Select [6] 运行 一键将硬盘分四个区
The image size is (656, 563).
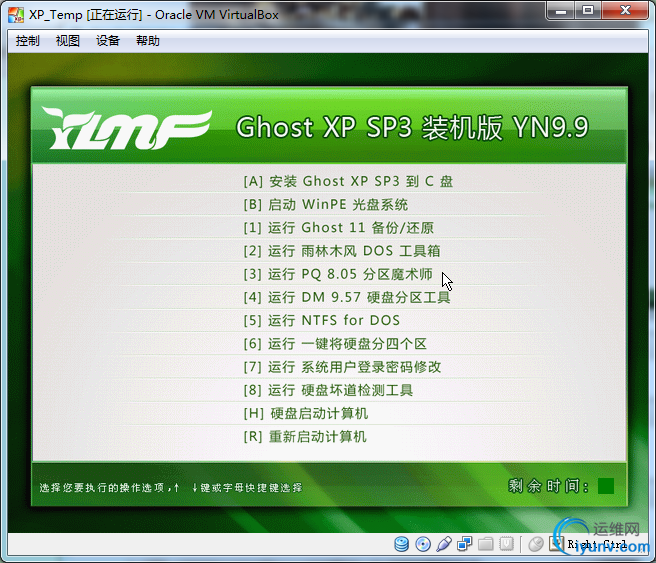click(335, 344)
